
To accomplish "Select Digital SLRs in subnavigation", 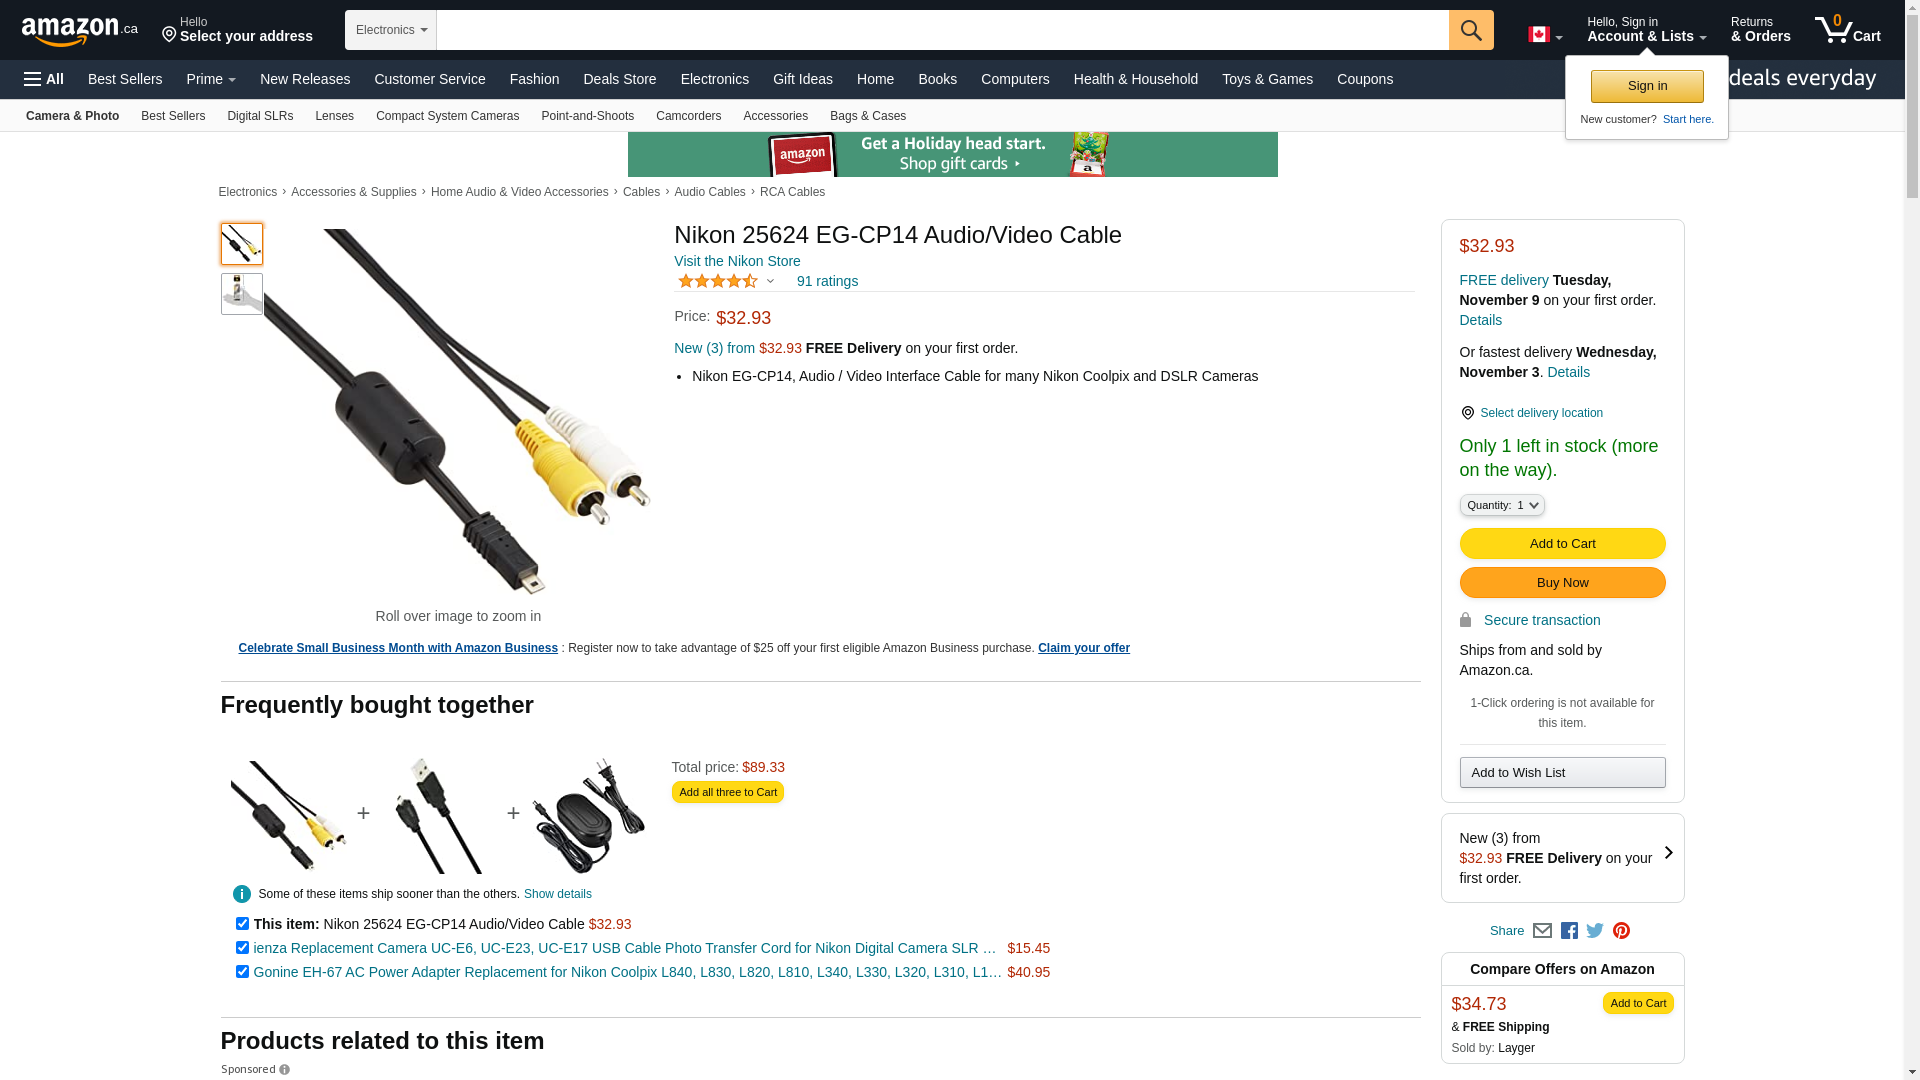I will (260, 116).
